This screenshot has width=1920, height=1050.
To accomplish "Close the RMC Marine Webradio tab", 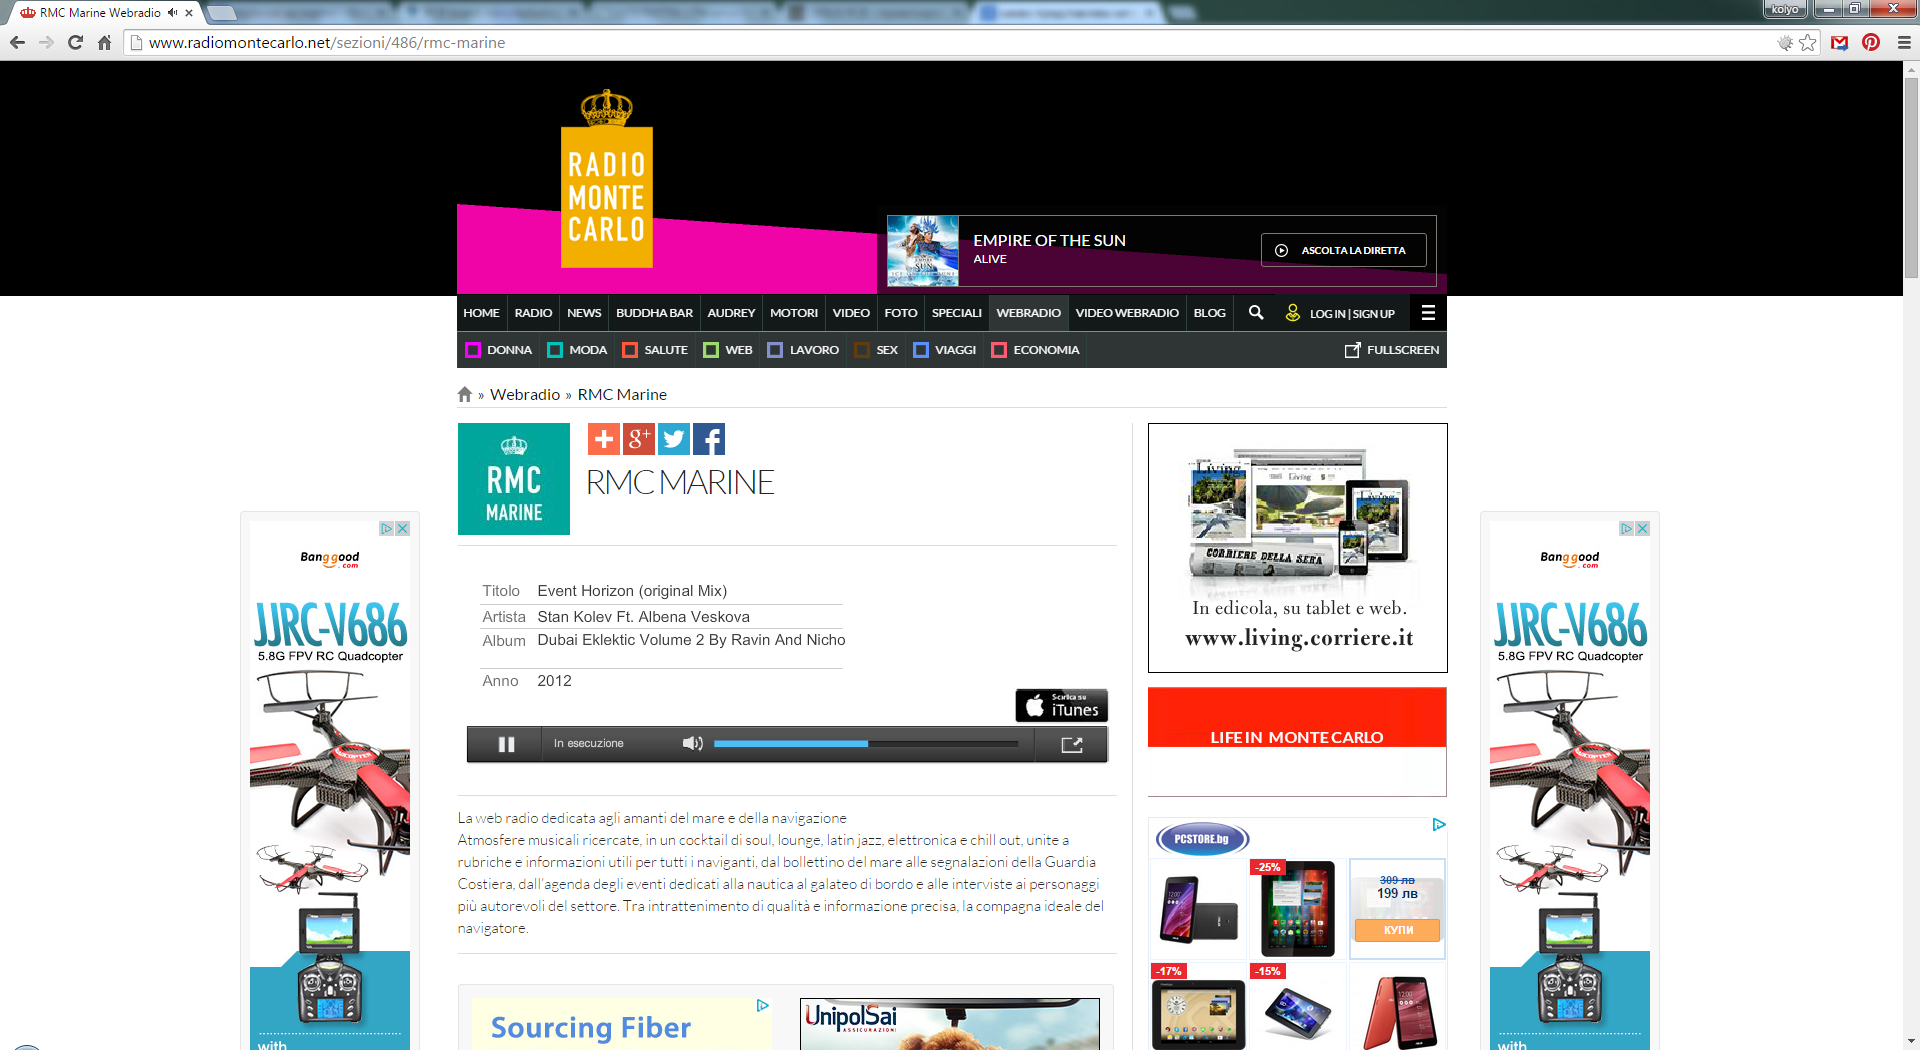I will pyautogui.click(x=189, y=13).
